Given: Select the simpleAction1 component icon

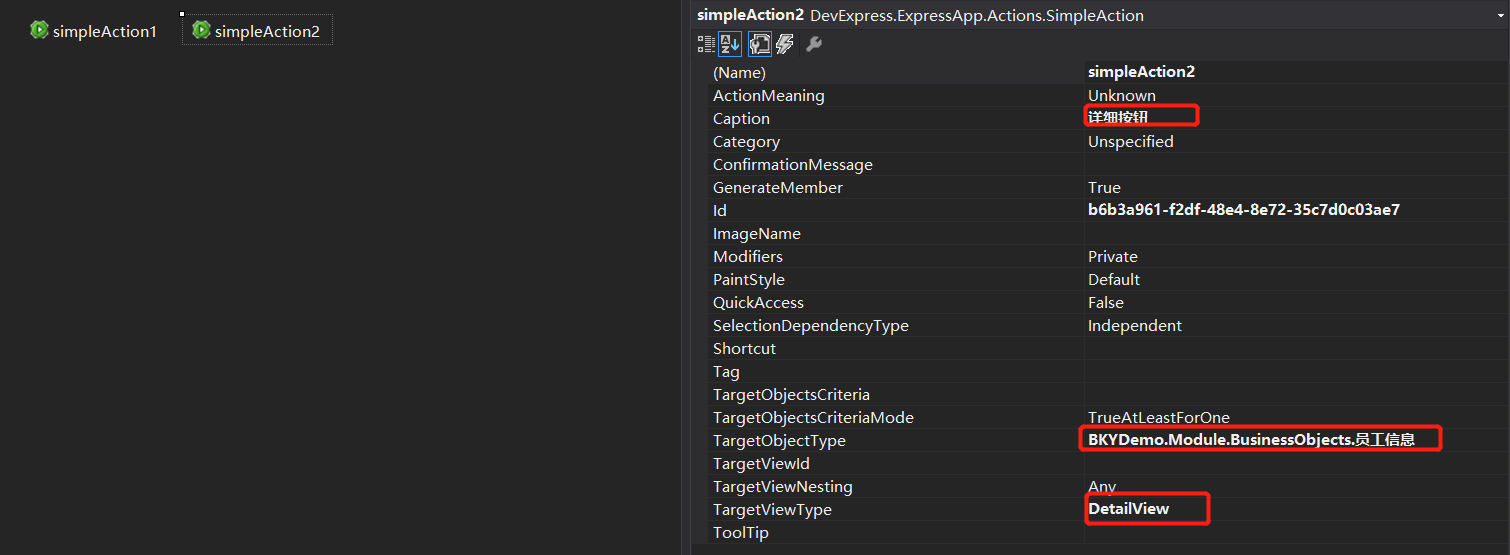Looking at the screenshot, I should pos(39,31).
